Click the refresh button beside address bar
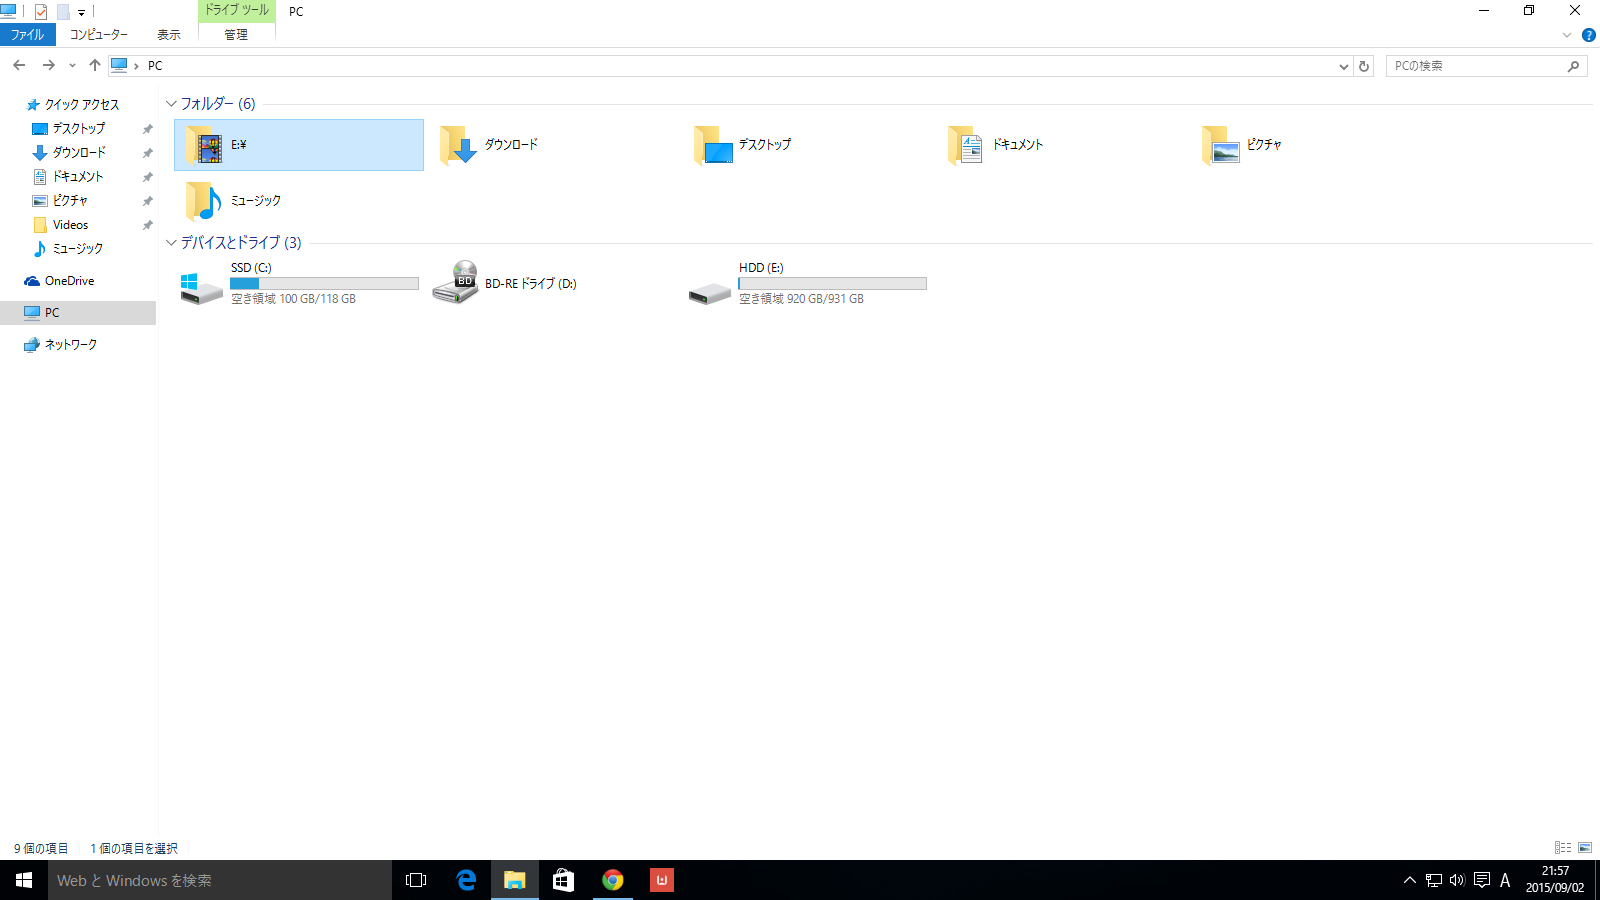1600x900 pixels. pos(1364,66)
